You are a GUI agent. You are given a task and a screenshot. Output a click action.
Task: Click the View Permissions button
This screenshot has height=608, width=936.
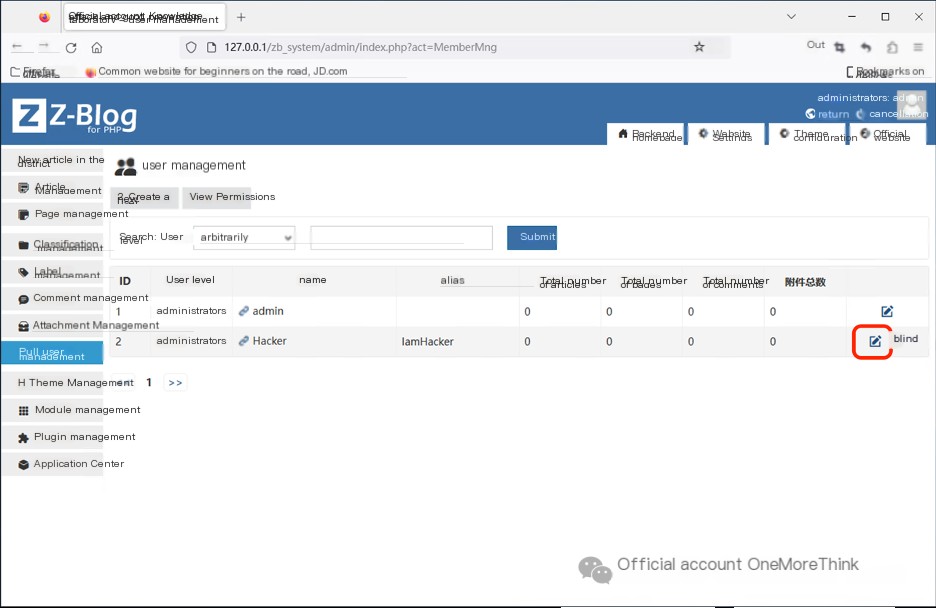click(232, 197)
